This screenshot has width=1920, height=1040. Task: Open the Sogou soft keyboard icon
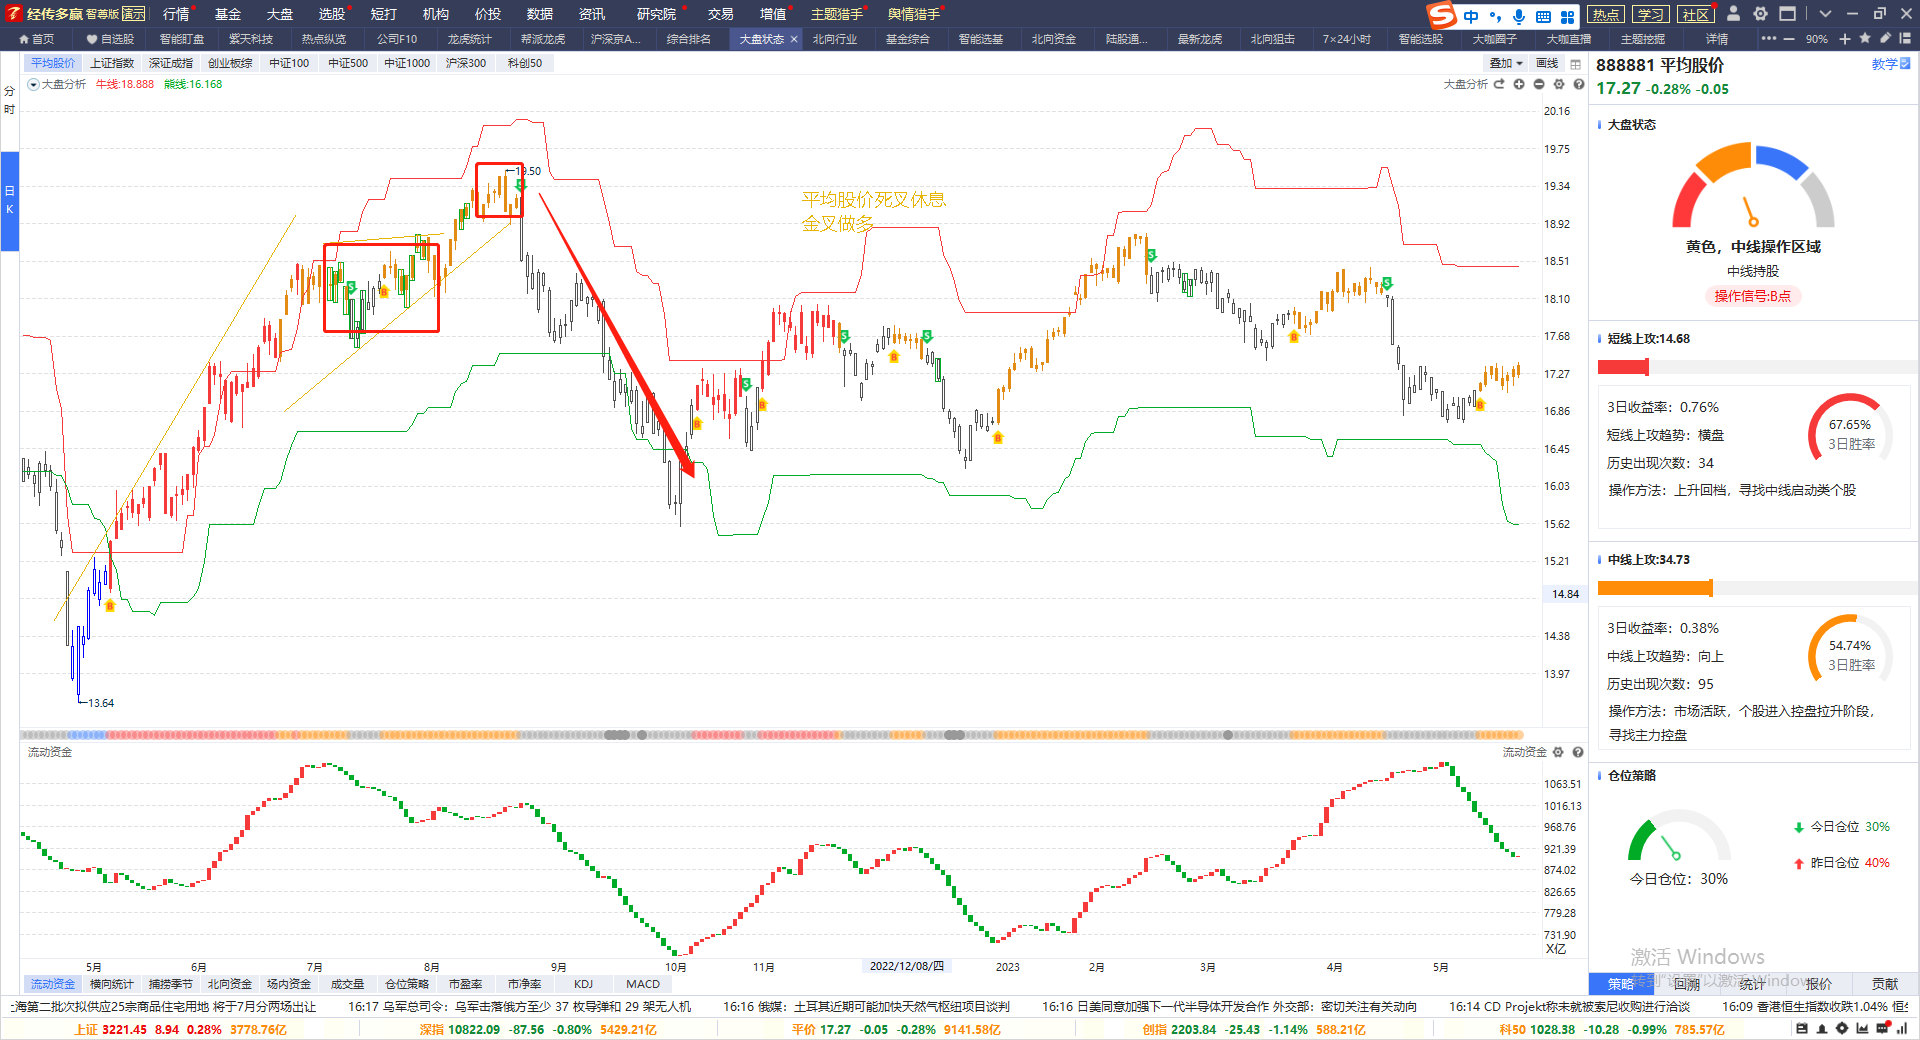[x=1543, y=16]
